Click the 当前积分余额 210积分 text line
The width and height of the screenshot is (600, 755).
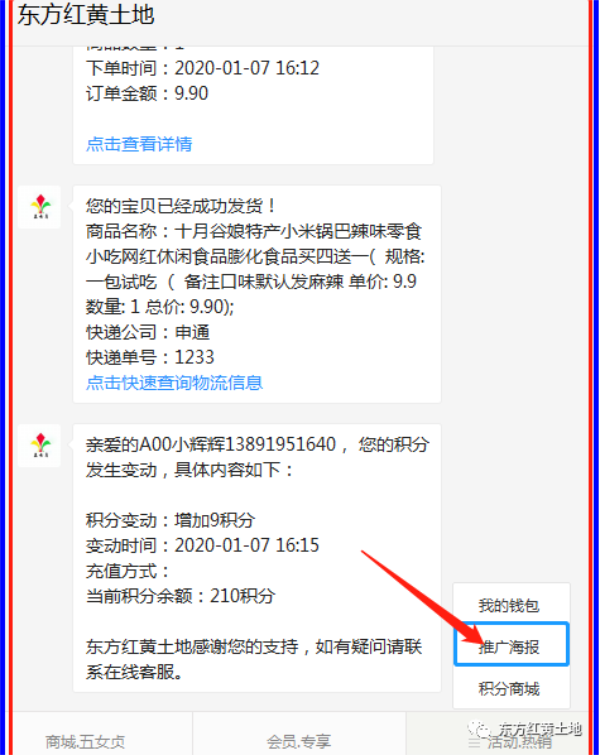click(x=181, y=596)
